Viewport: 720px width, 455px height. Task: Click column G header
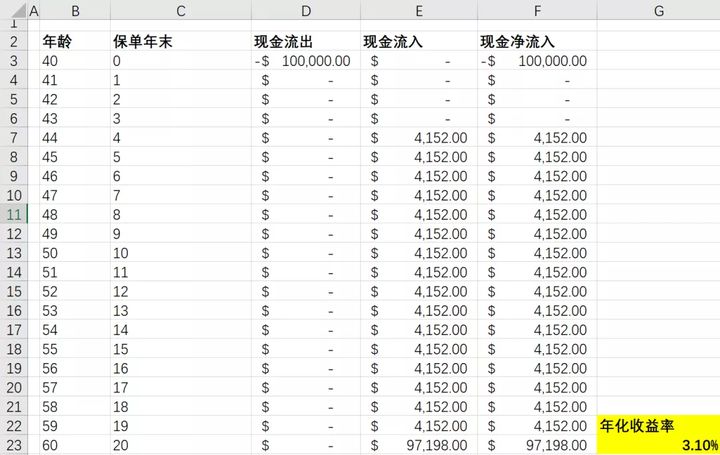pos(658,10)
